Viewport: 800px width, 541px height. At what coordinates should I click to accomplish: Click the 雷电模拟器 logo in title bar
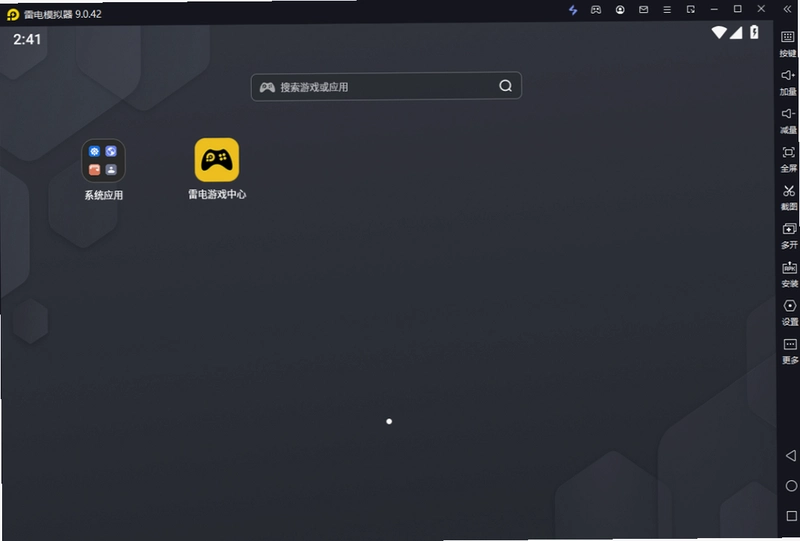pos(13,14)
